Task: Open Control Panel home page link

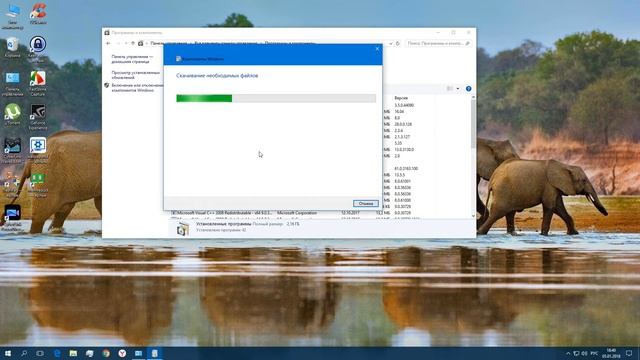Action: (x=132, y=59)
